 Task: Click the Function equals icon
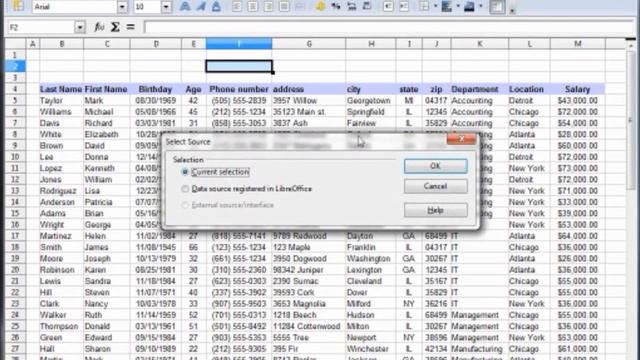coord(131,27)
